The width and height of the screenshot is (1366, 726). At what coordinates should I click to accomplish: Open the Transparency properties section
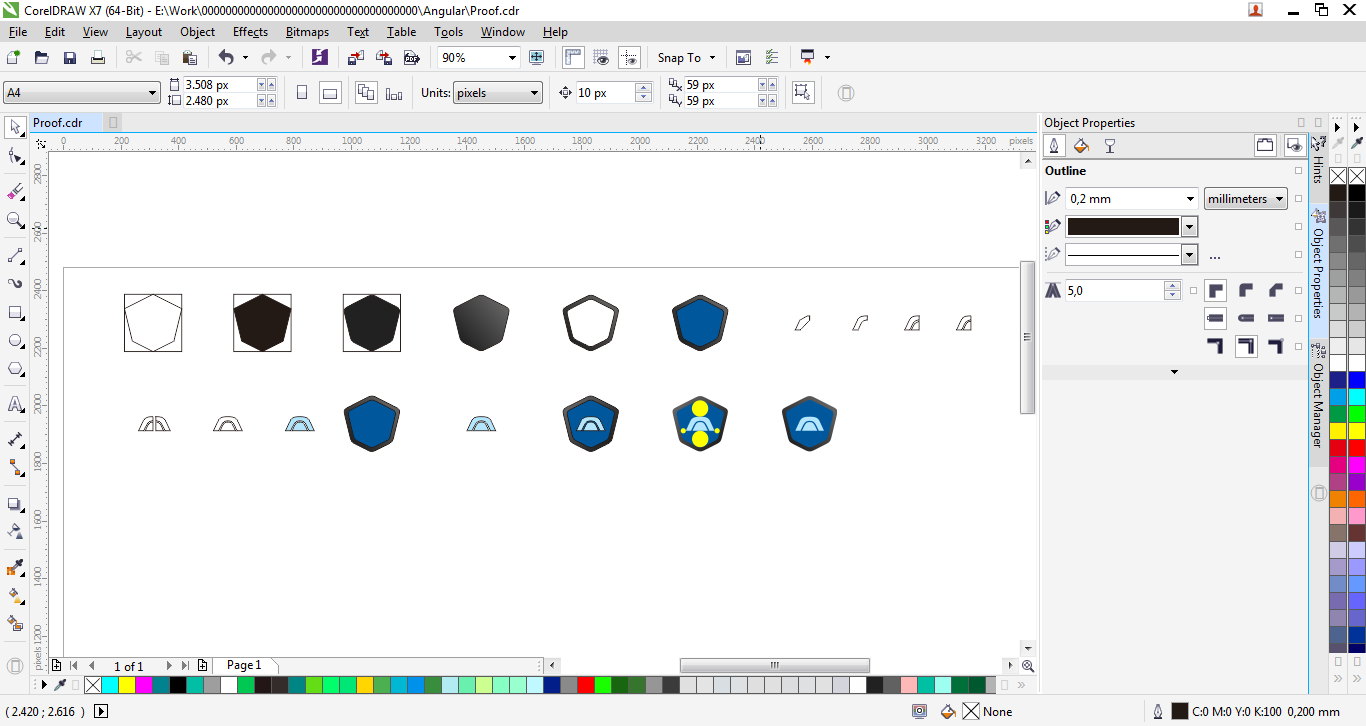pos(1109,146)
